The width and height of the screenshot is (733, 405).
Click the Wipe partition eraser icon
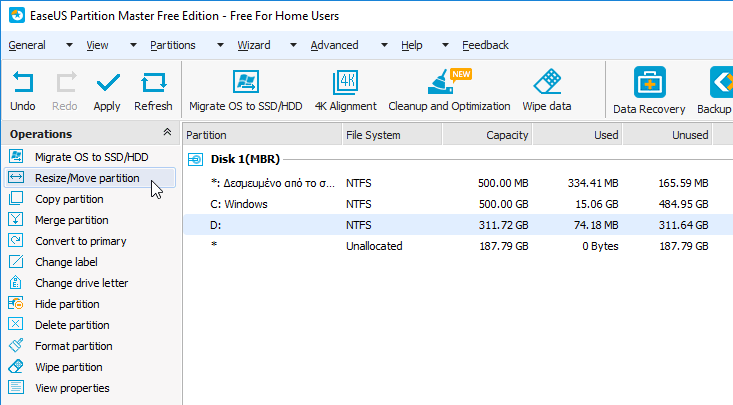(x=16, y=367)
